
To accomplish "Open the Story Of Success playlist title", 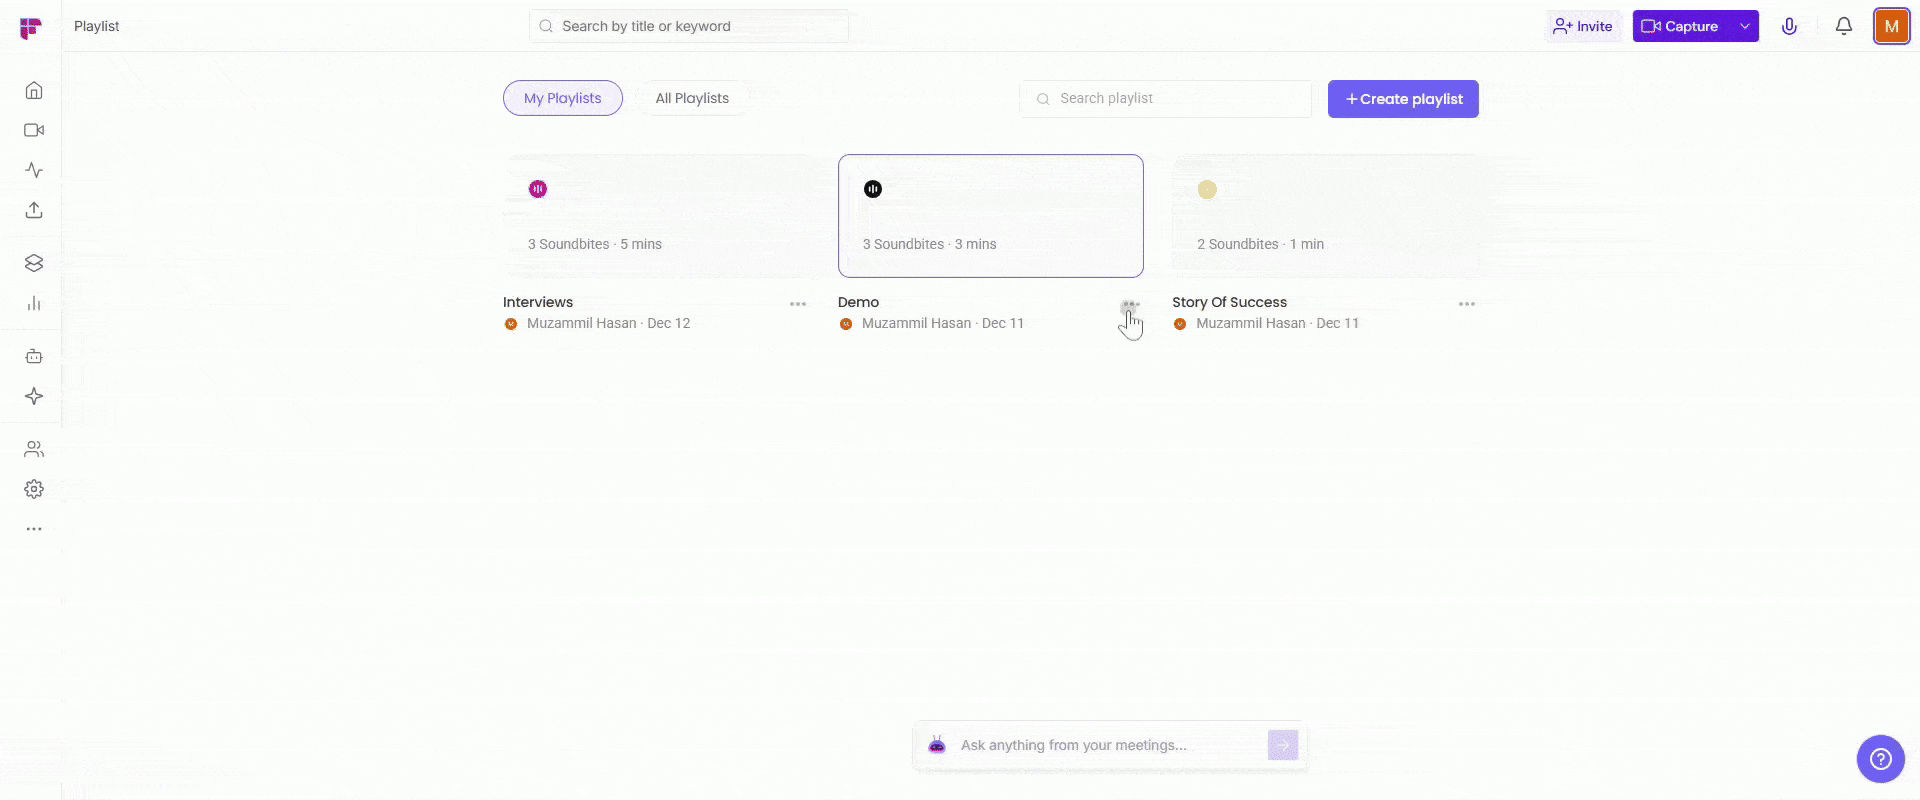I will point(1229,302).
